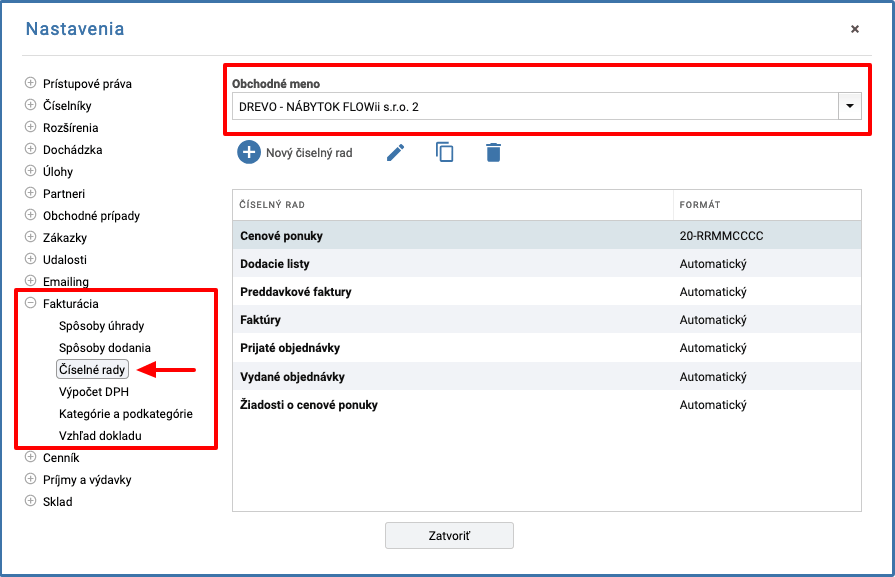Expand the Cenník plus icon
The width and height of the screenshot is (895, 577).
(31, 457)
